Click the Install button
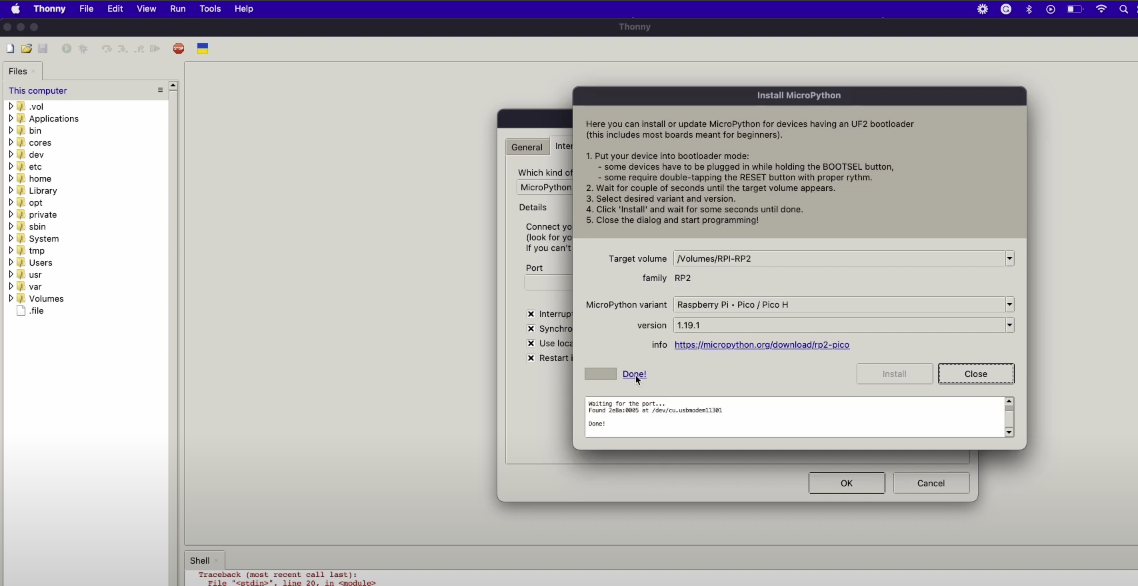 coord(894,374)
